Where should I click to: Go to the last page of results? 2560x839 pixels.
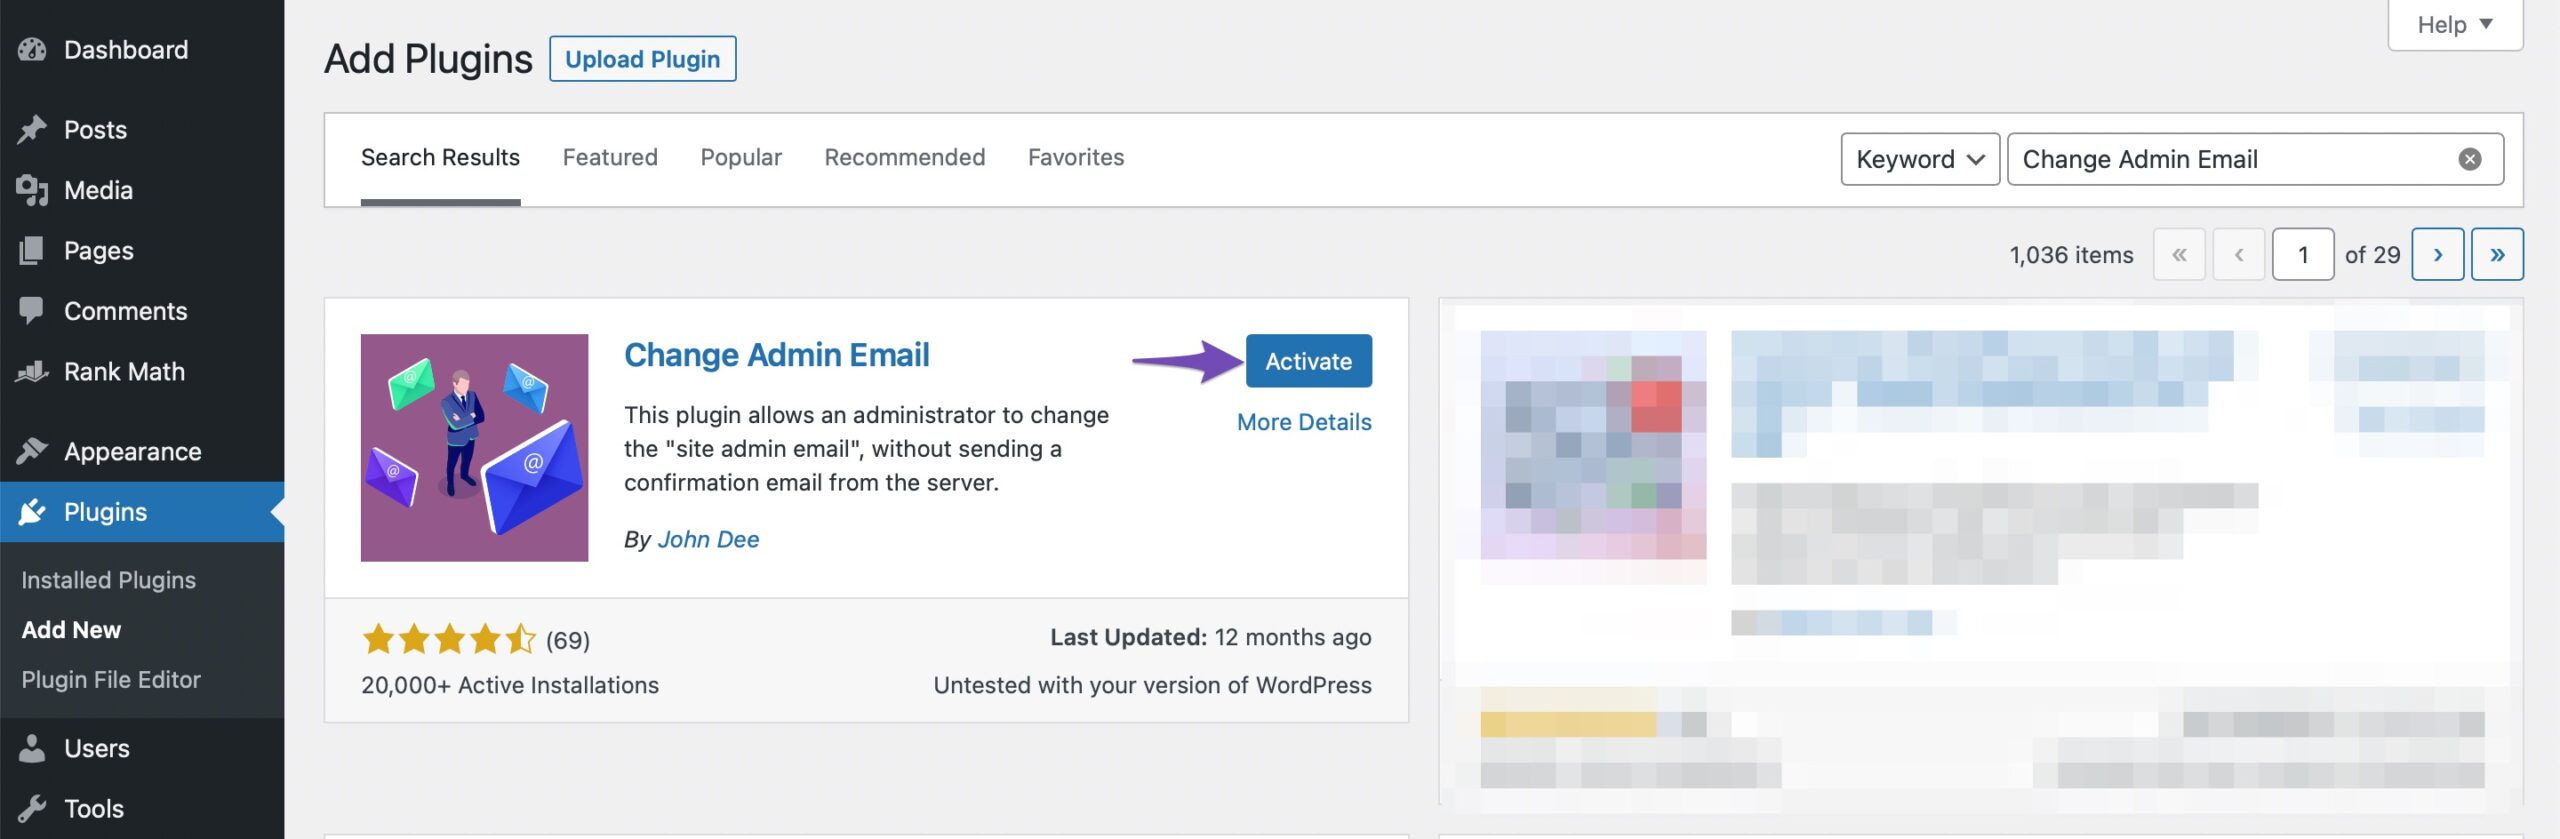(x=2497, y=254)
